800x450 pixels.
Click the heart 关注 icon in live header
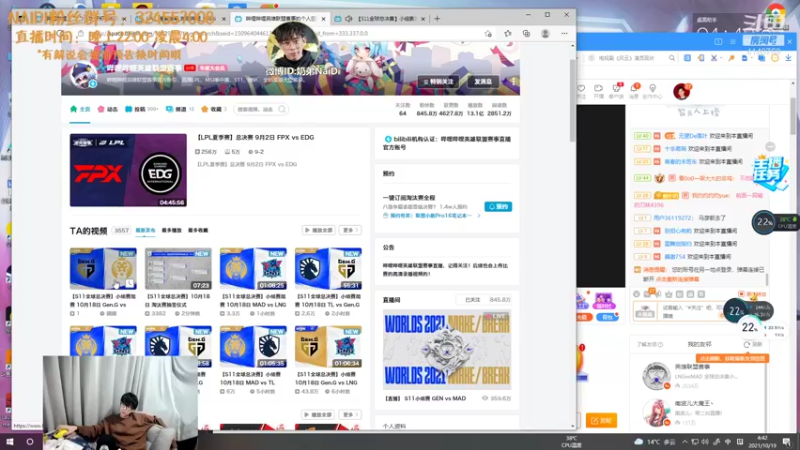(581, 90)
